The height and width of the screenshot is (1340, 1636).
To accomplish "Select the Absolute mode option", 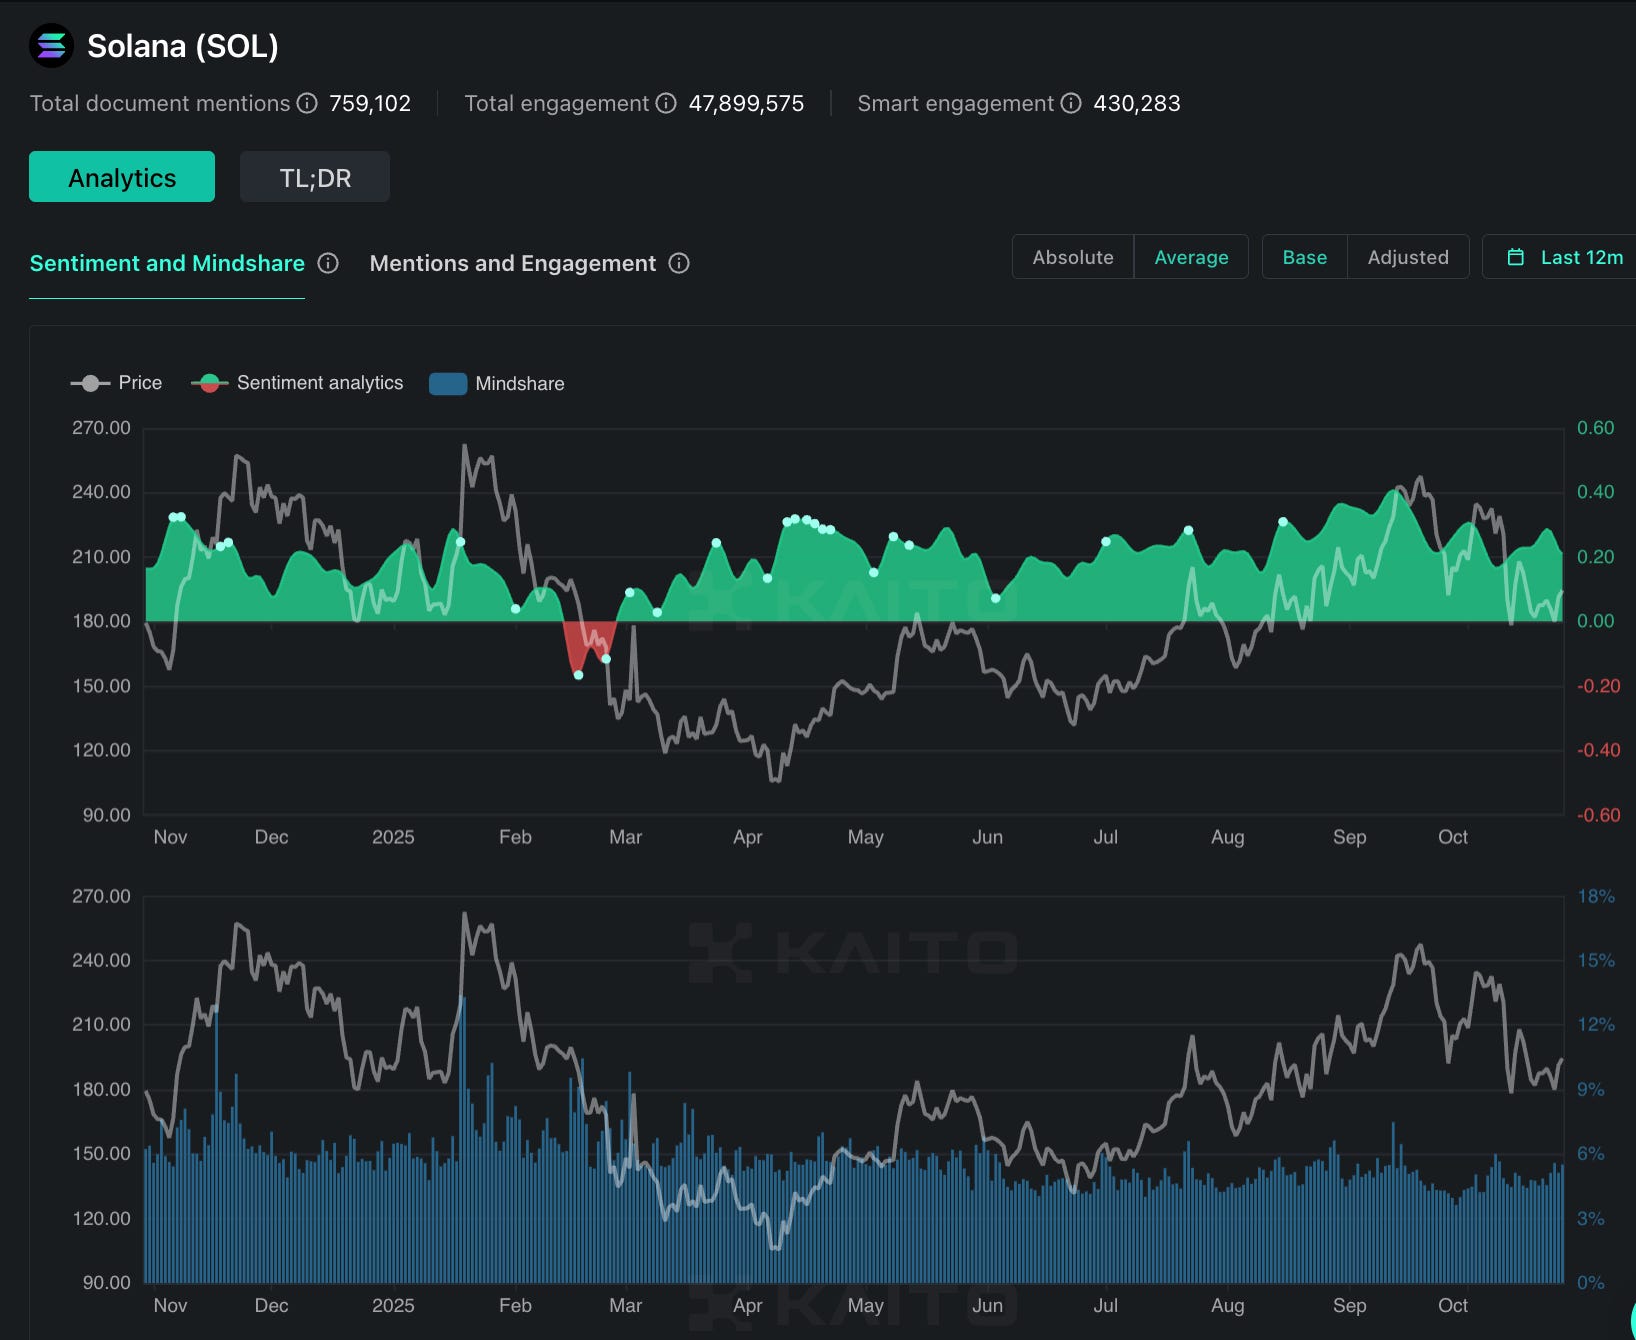I will point(1073,257).
